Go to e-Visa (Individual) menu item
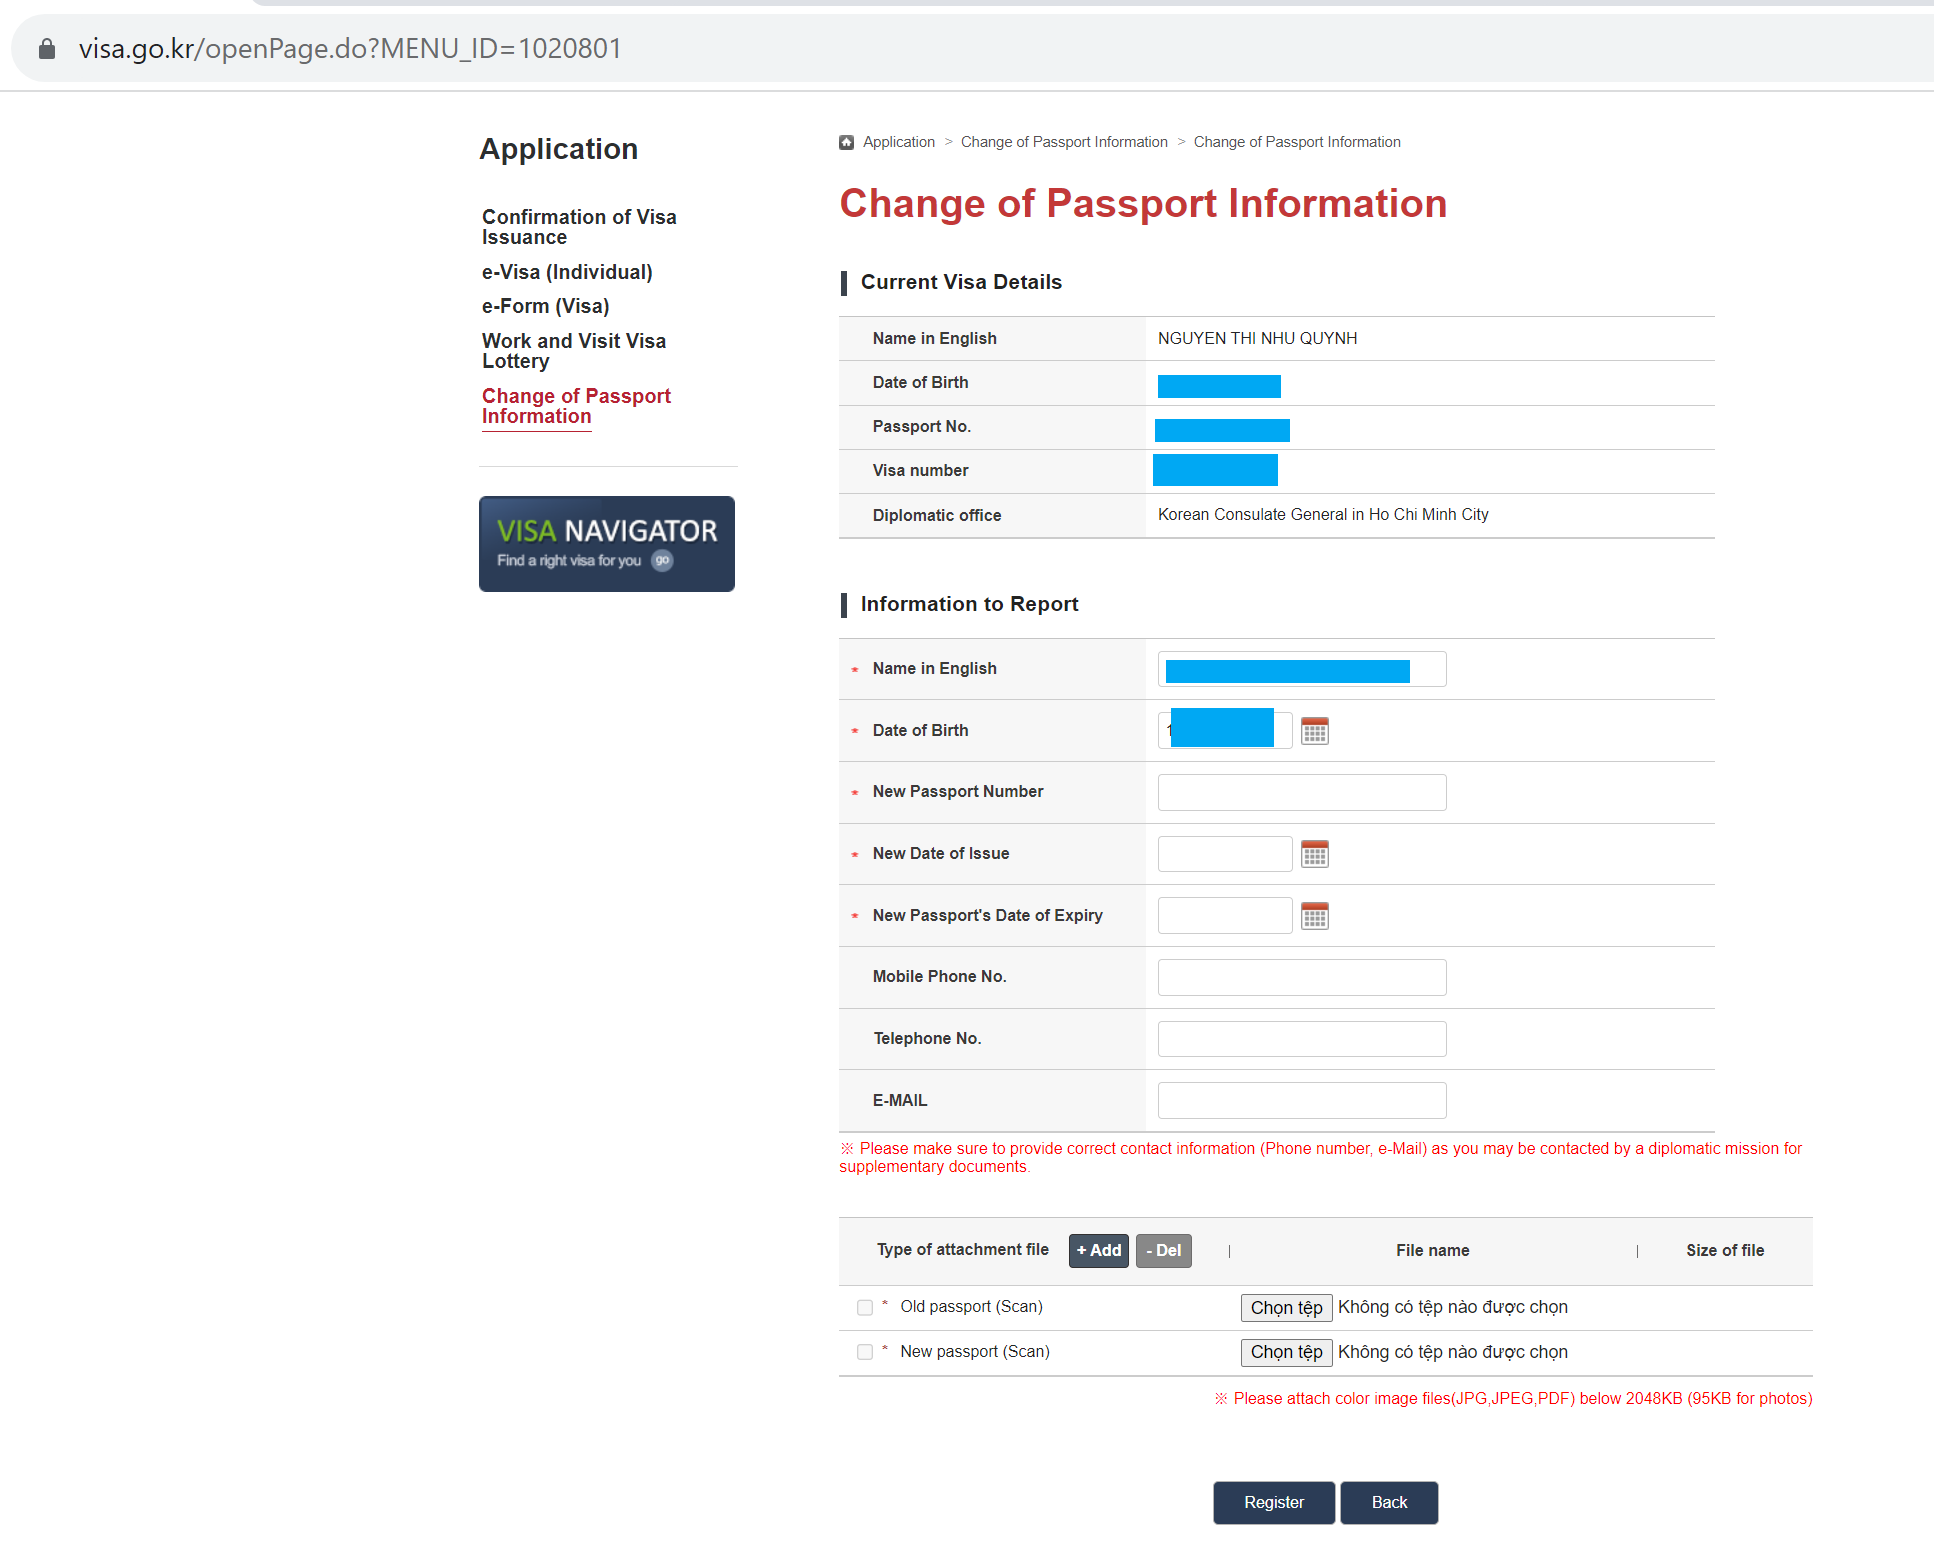Screen dimensions: 1934x1545 [x=567, y=272]
